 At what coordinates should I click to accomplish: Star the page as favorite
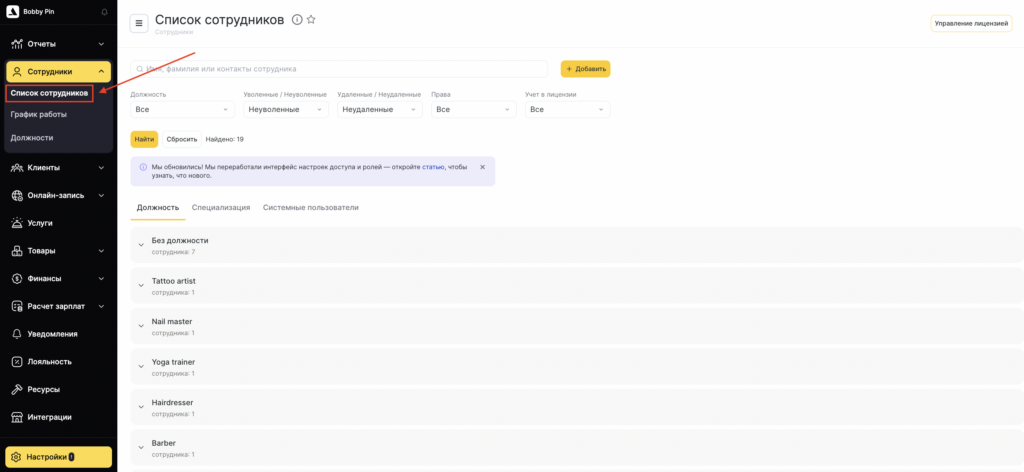coord(311,20)
